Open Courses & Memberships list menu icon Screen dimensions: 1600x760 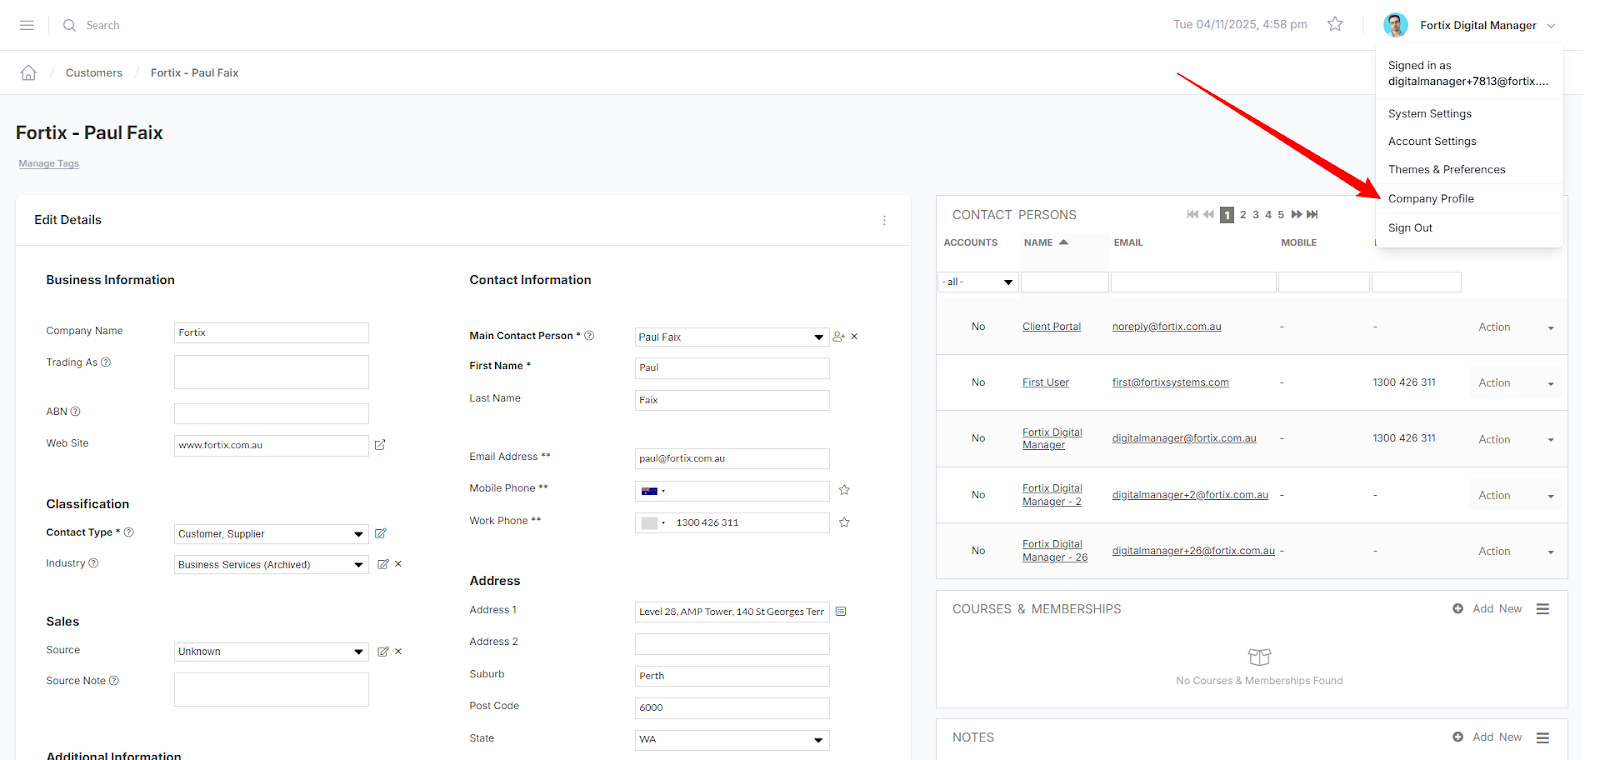click(1543, 609)
